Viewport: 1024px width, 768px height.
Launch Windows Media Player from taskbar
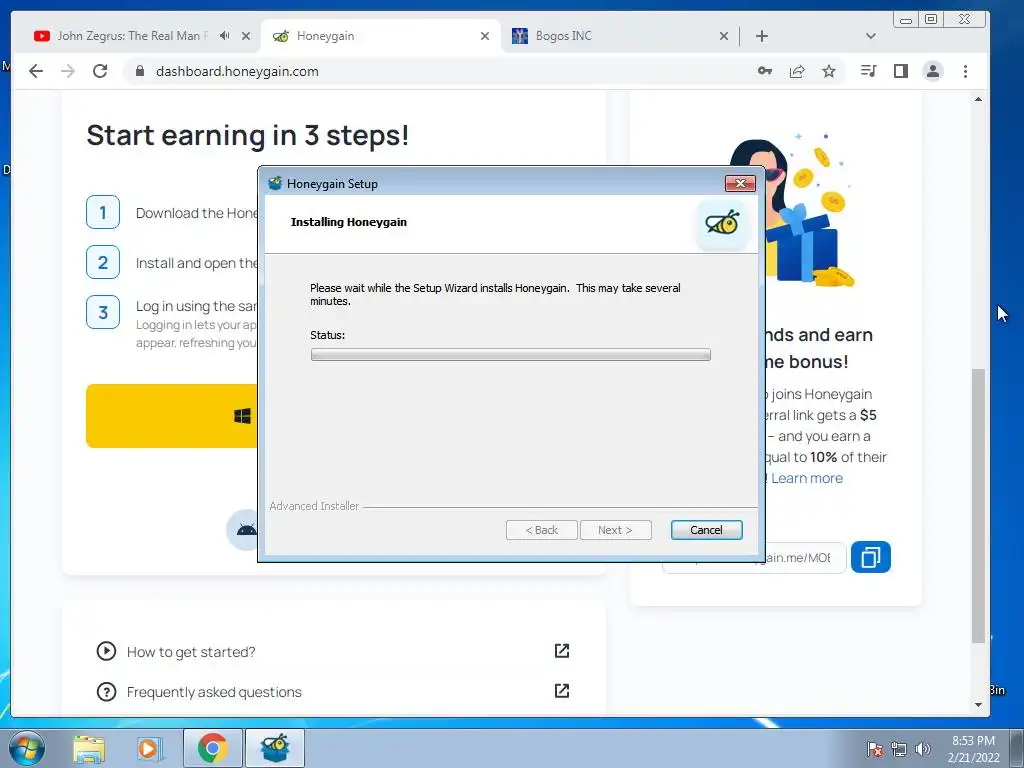click(149, 748)
